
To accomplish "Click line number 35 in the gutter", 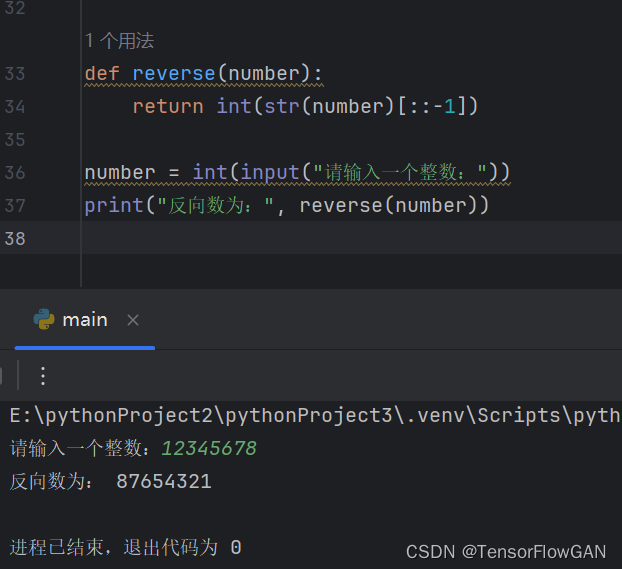I will (15, 140).
